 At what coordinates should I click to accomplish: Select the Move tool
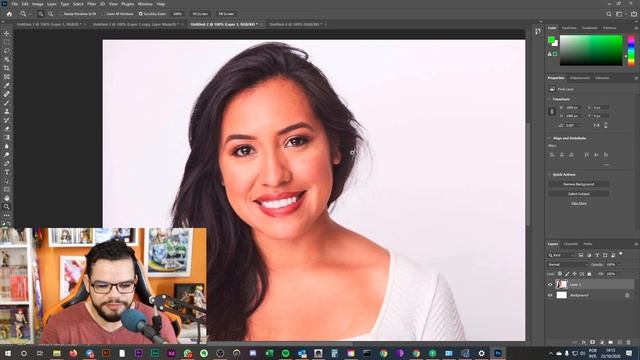tap(7, 33)
